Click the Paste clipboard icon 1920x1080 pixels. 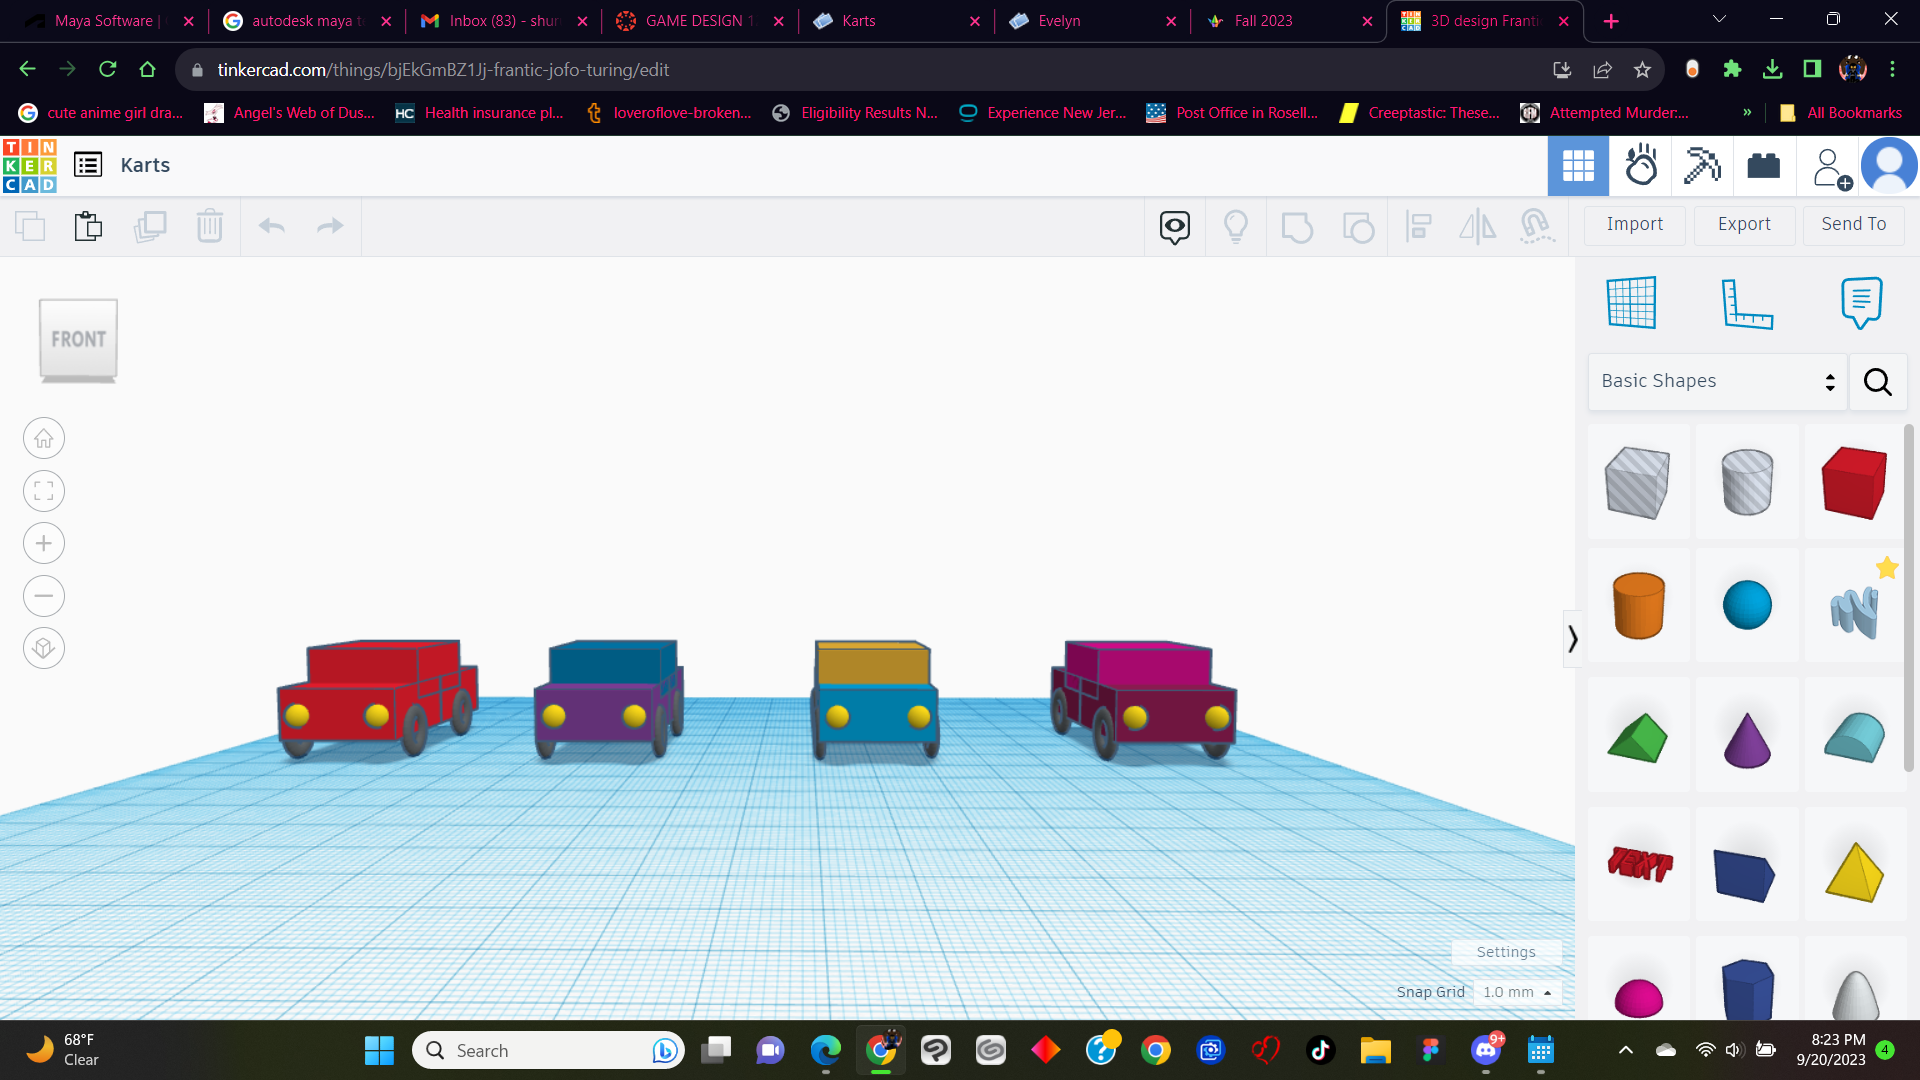pyautogui.click(x=88, y=226)
